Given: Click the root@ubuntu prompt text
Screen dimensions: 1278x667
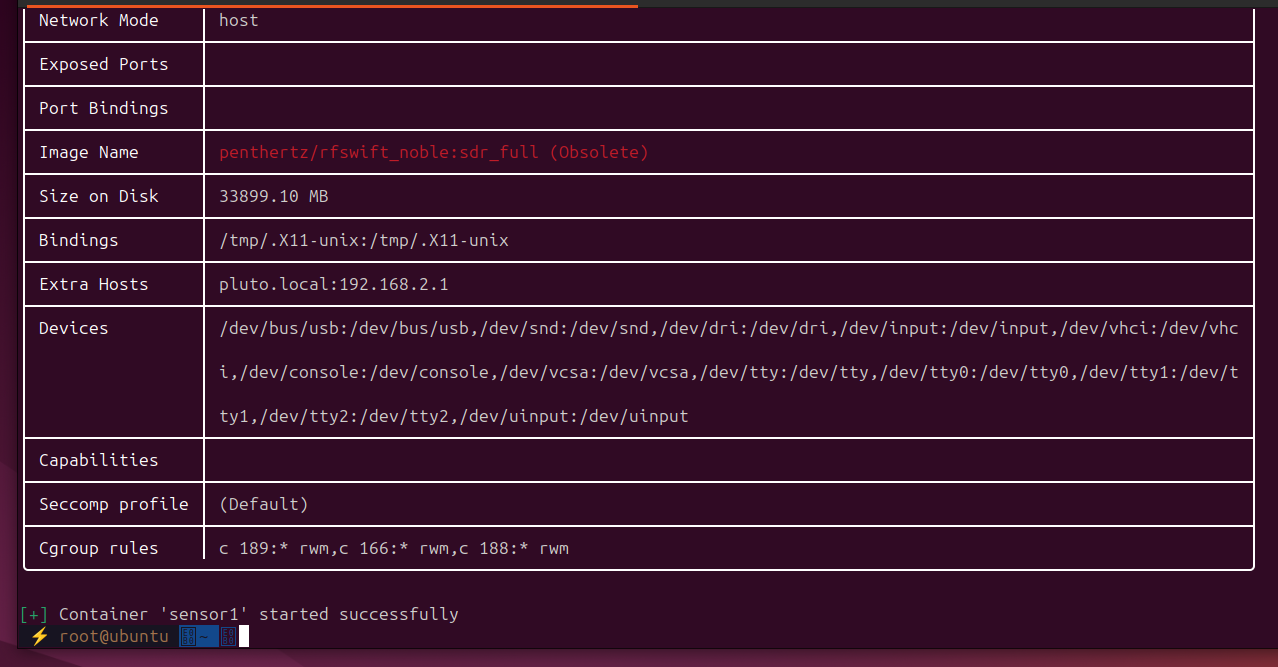Looking at the screenshot, I should point(113,636).
